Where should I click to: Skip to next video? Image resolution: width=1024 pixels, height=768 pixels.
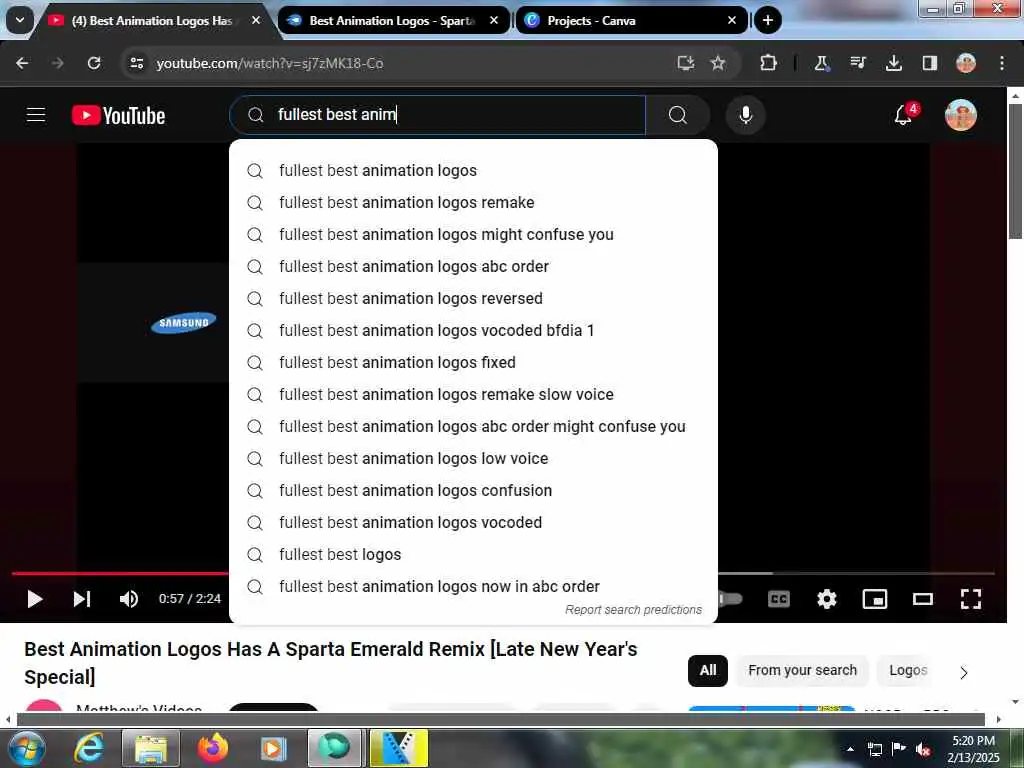pyautogui.click(x=82, y=599)
